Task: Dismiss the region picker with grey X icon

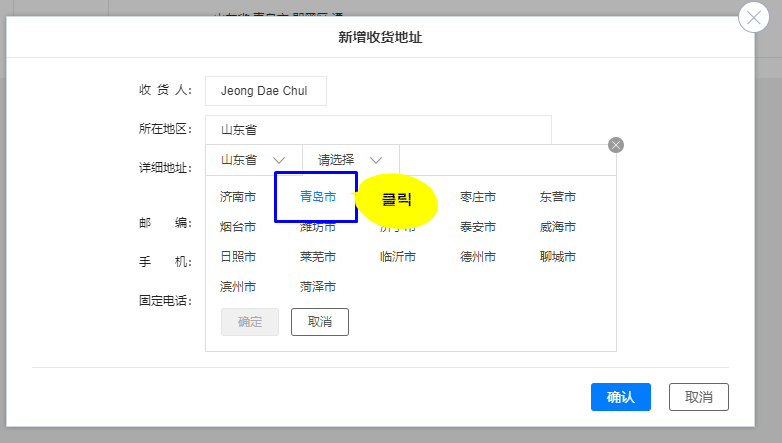Action: (616, 145)
